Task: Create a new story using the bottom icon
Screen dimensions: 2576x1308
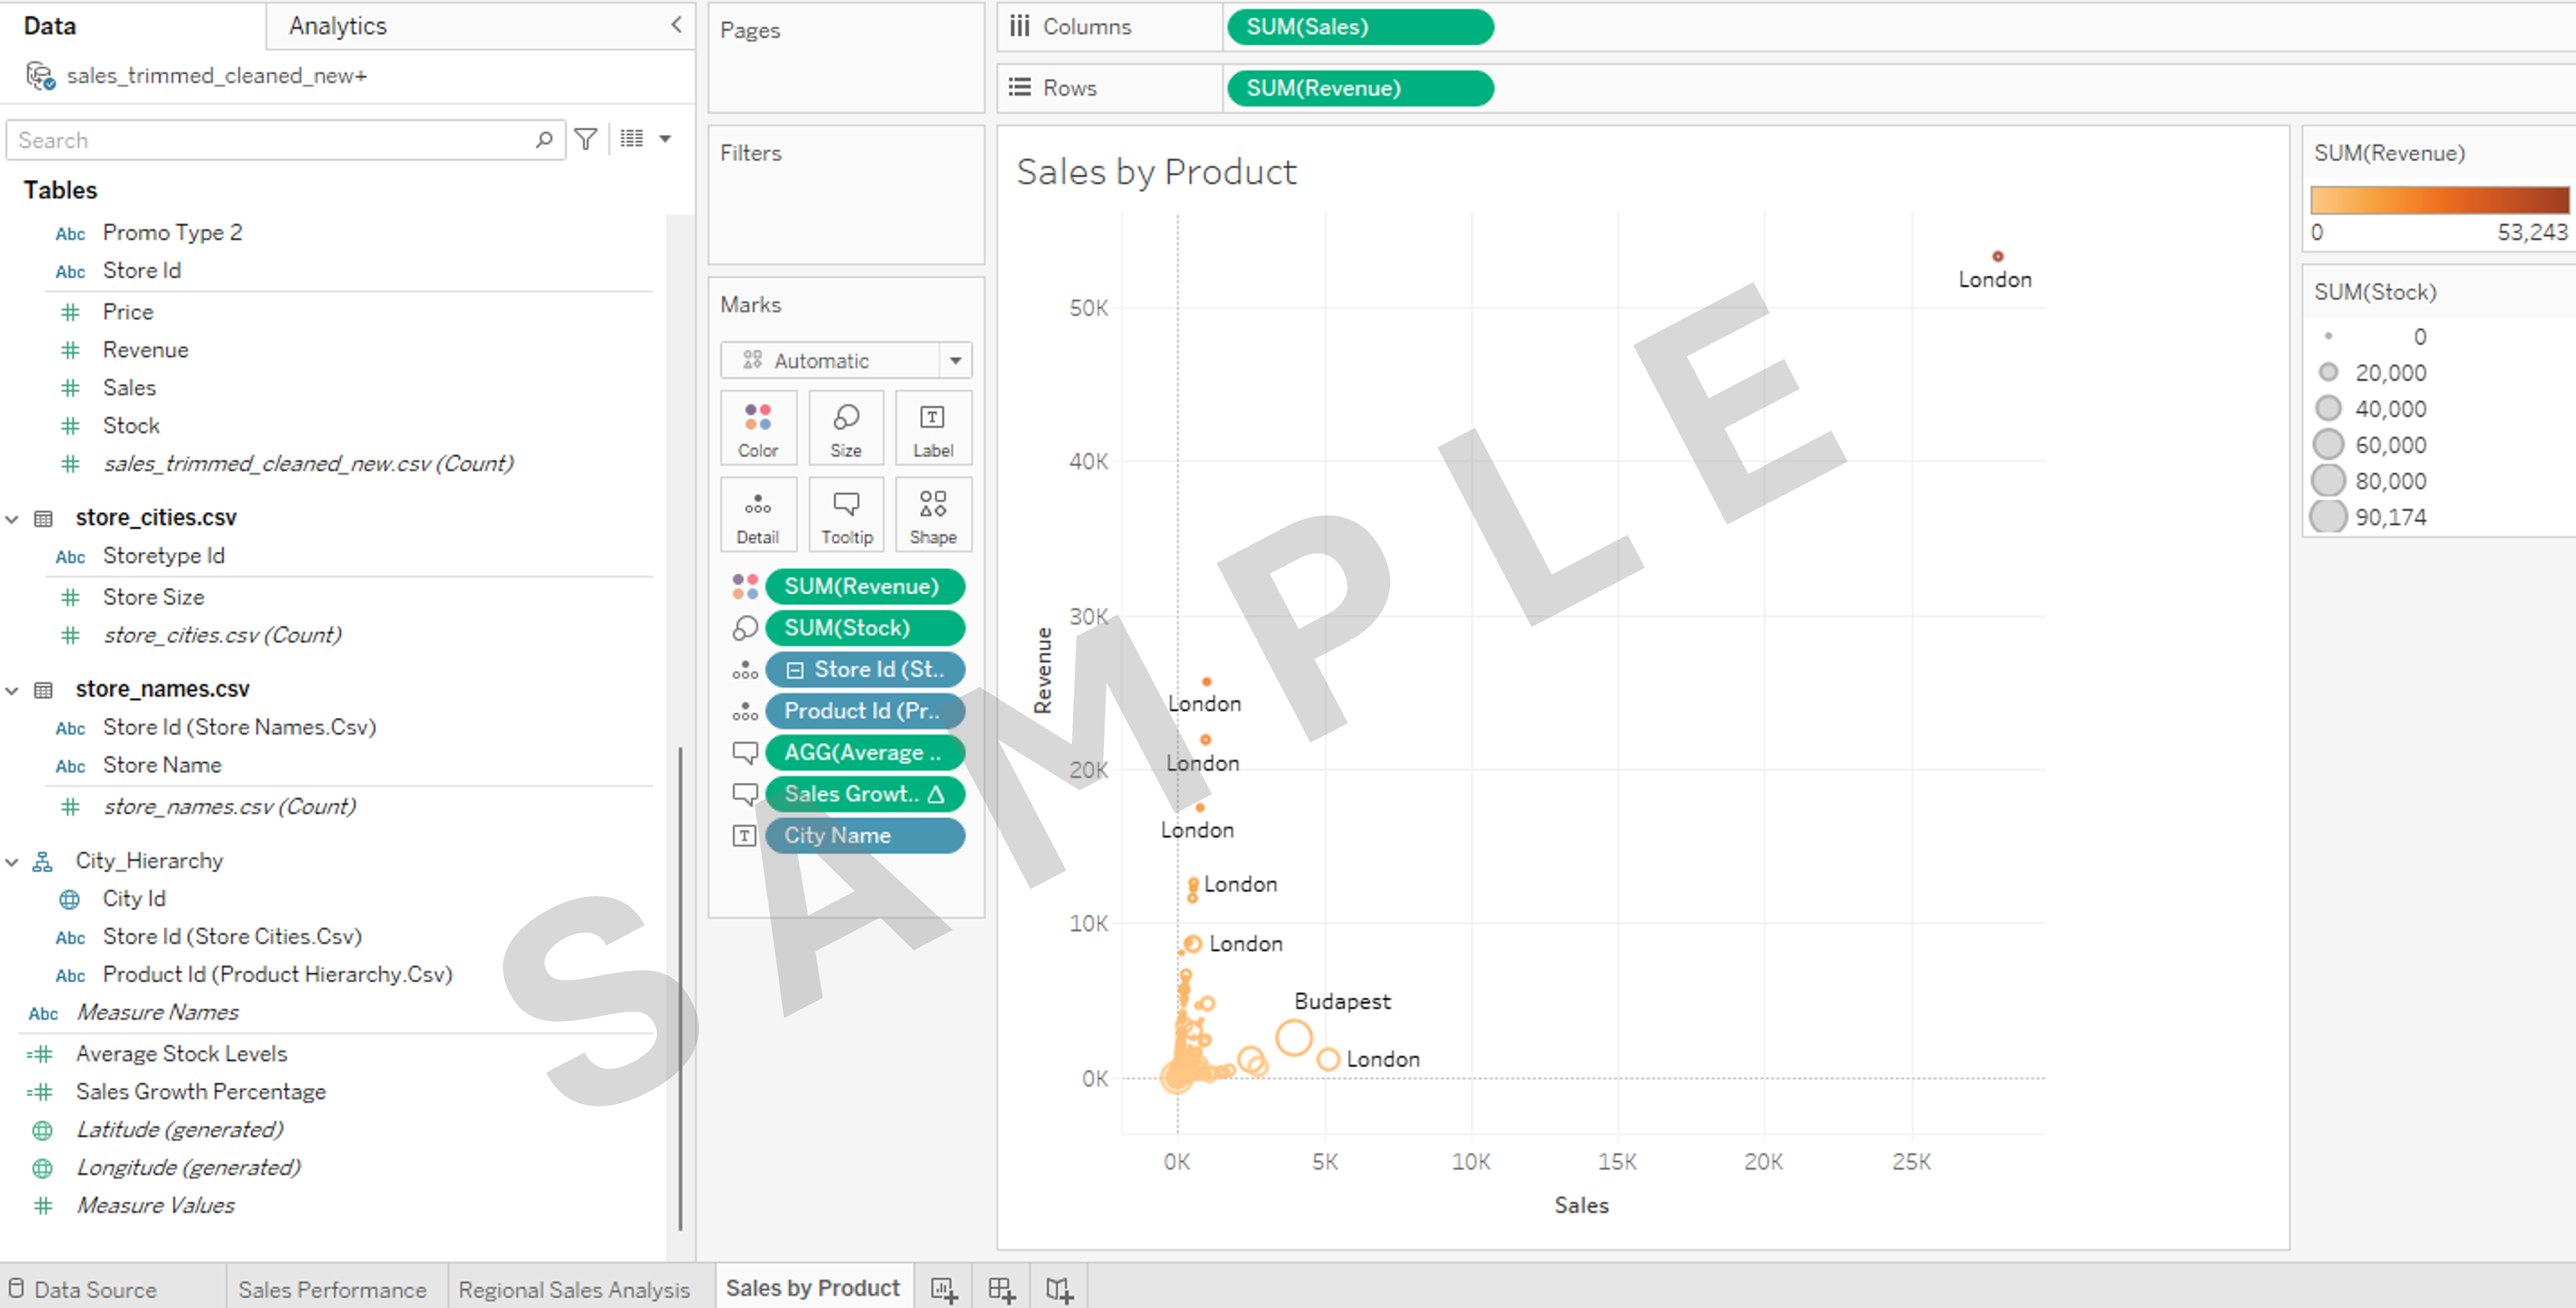Action: pos(1058,1288)
